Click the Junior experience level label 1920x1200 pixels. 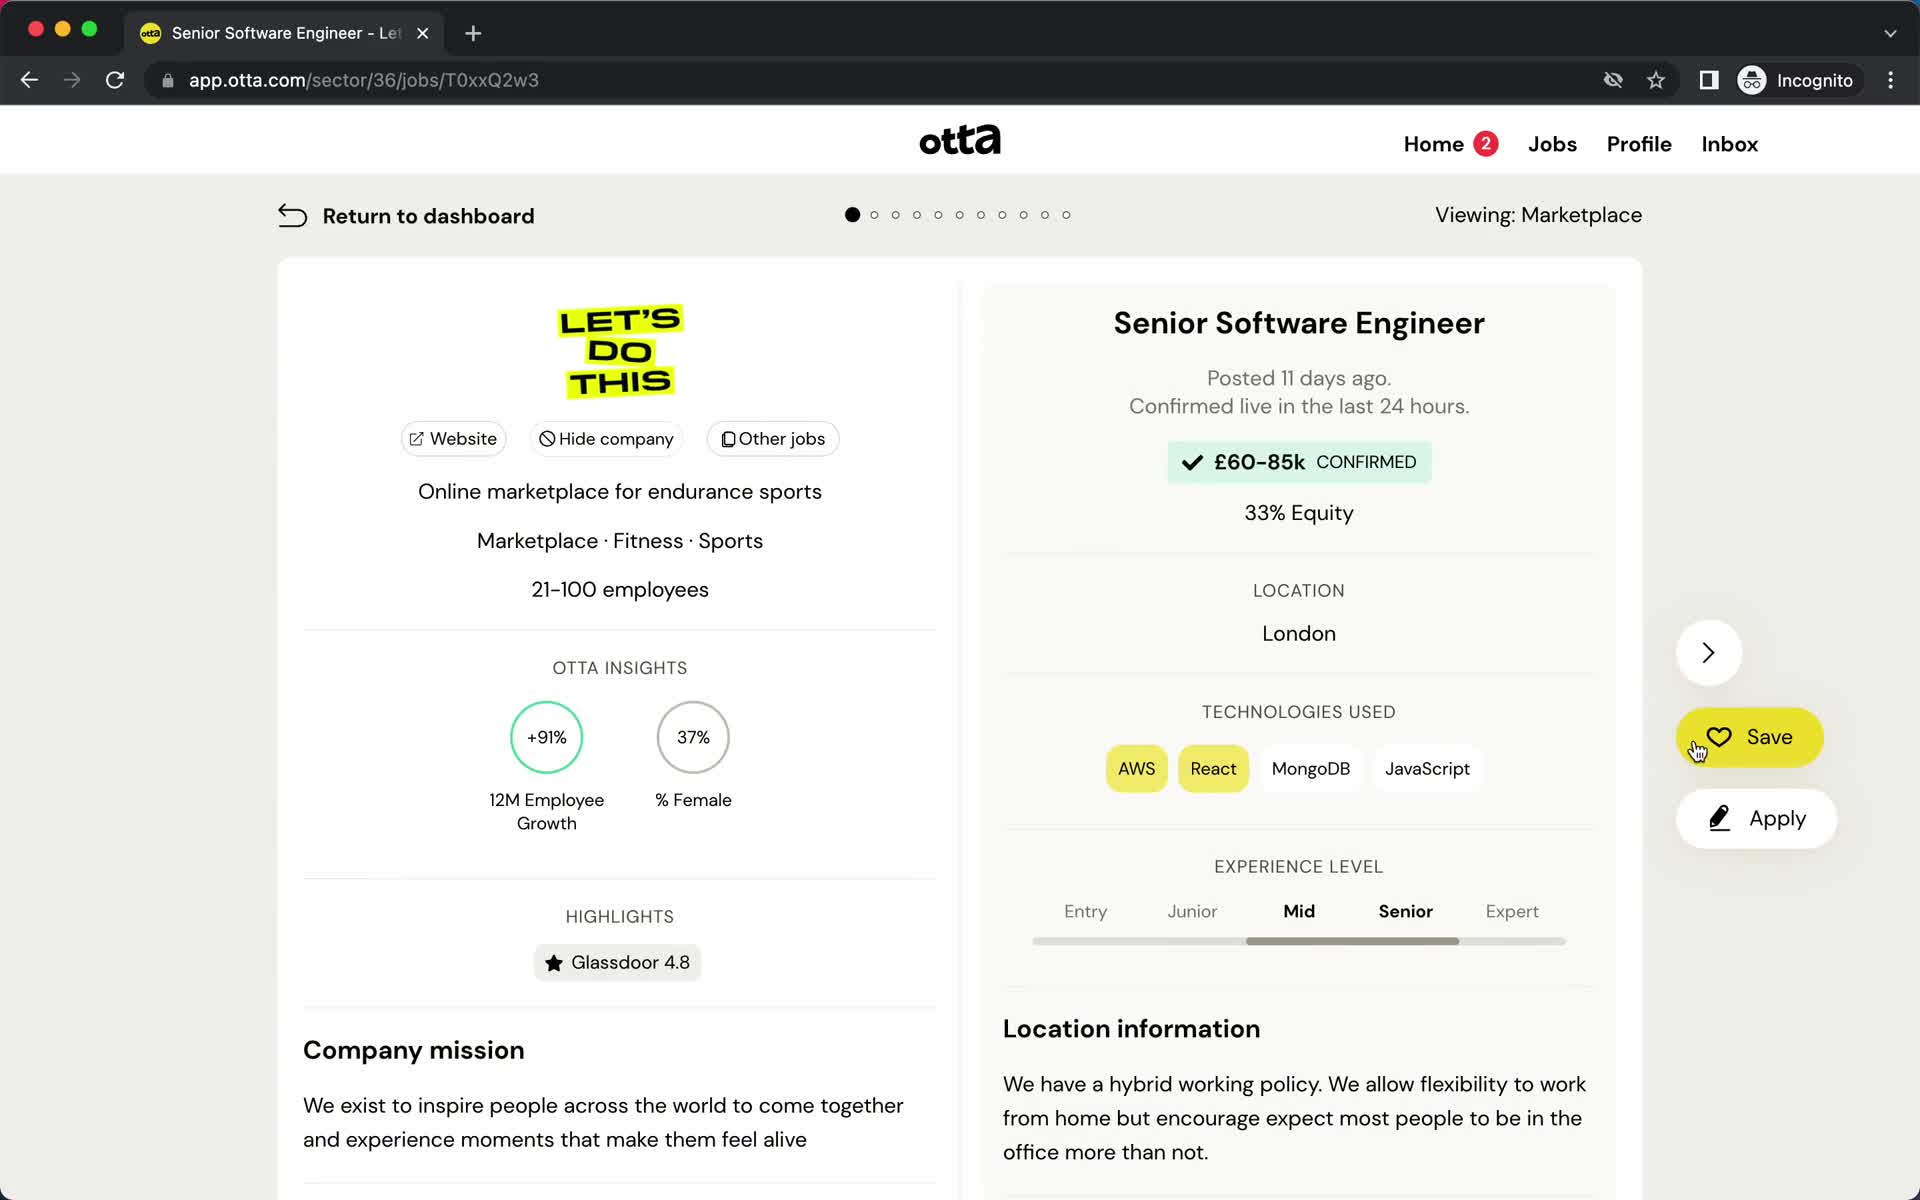[1192, 911]
